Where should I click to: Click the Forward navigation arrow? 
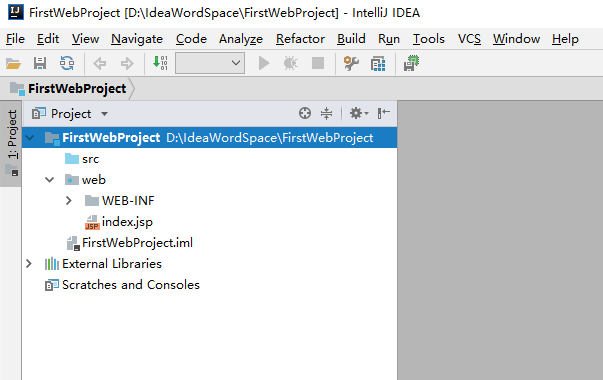click(127, 63)
